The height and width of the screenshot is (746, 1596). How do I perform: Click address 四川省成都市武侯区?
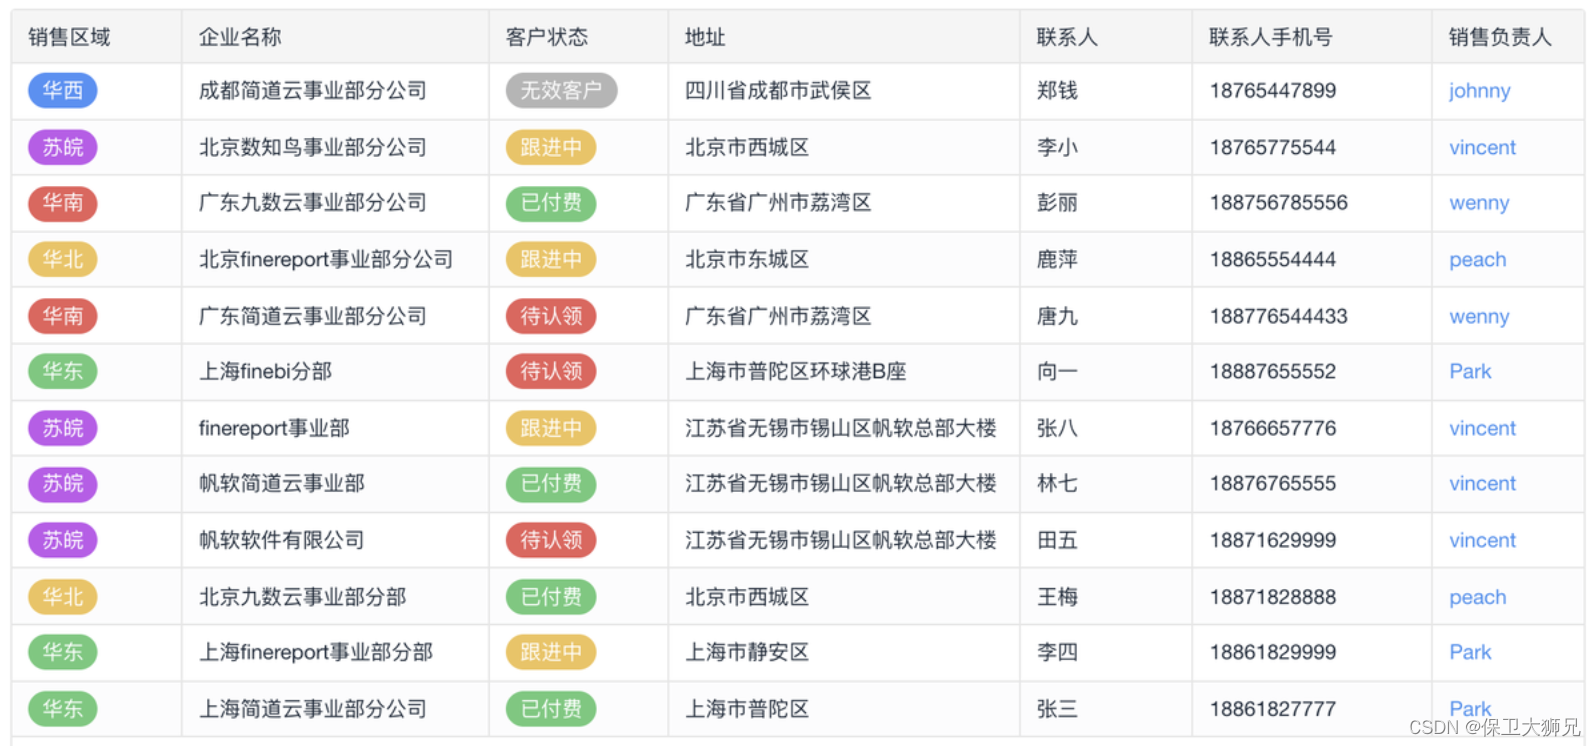(778, 90)
